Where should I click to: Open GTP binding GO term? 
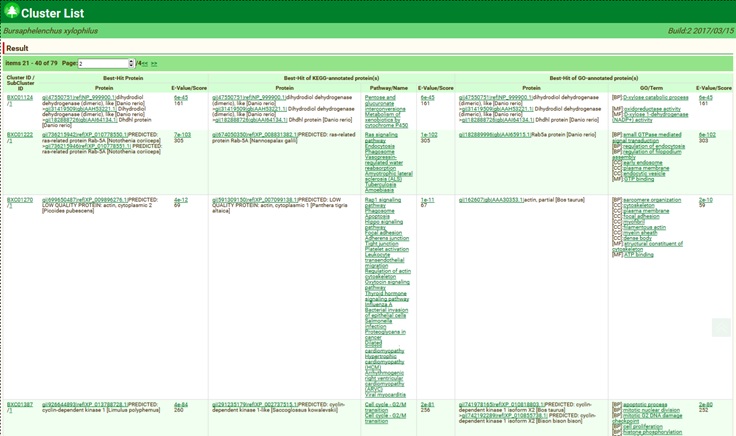(x=638, y=179)
